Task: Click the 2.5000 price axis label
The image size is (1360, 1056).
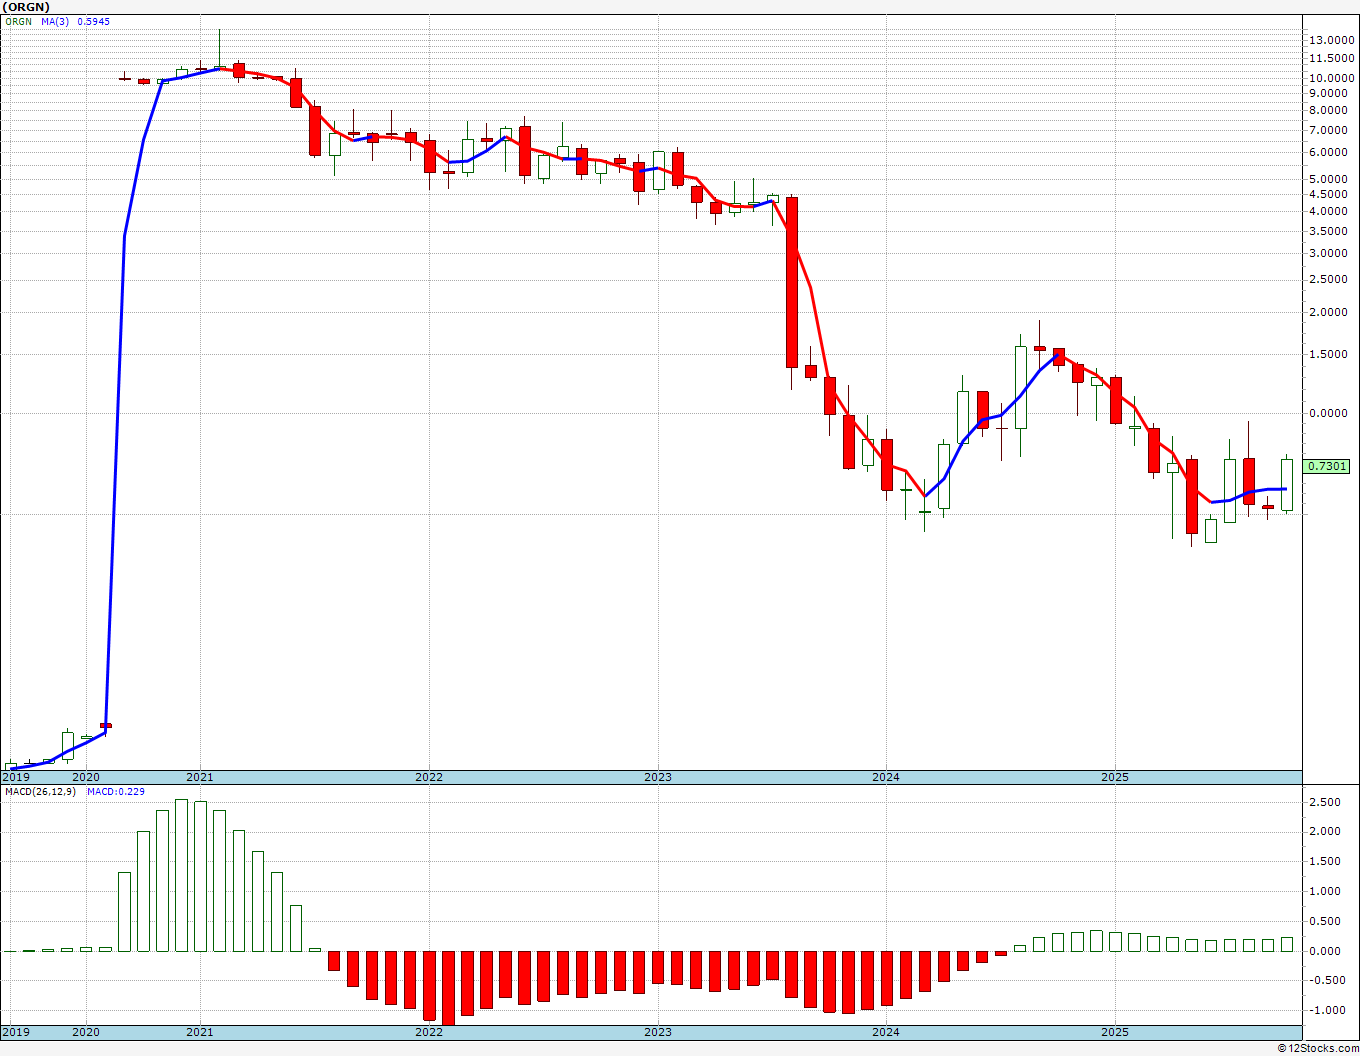Action: pos(1330,280)
